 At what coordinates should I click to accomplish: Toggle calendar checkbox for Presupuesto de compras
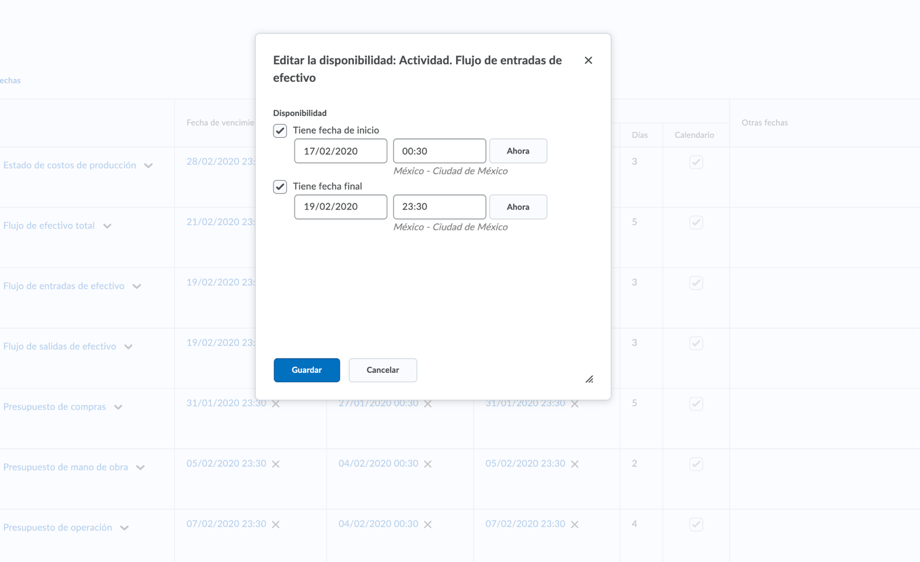695,404
